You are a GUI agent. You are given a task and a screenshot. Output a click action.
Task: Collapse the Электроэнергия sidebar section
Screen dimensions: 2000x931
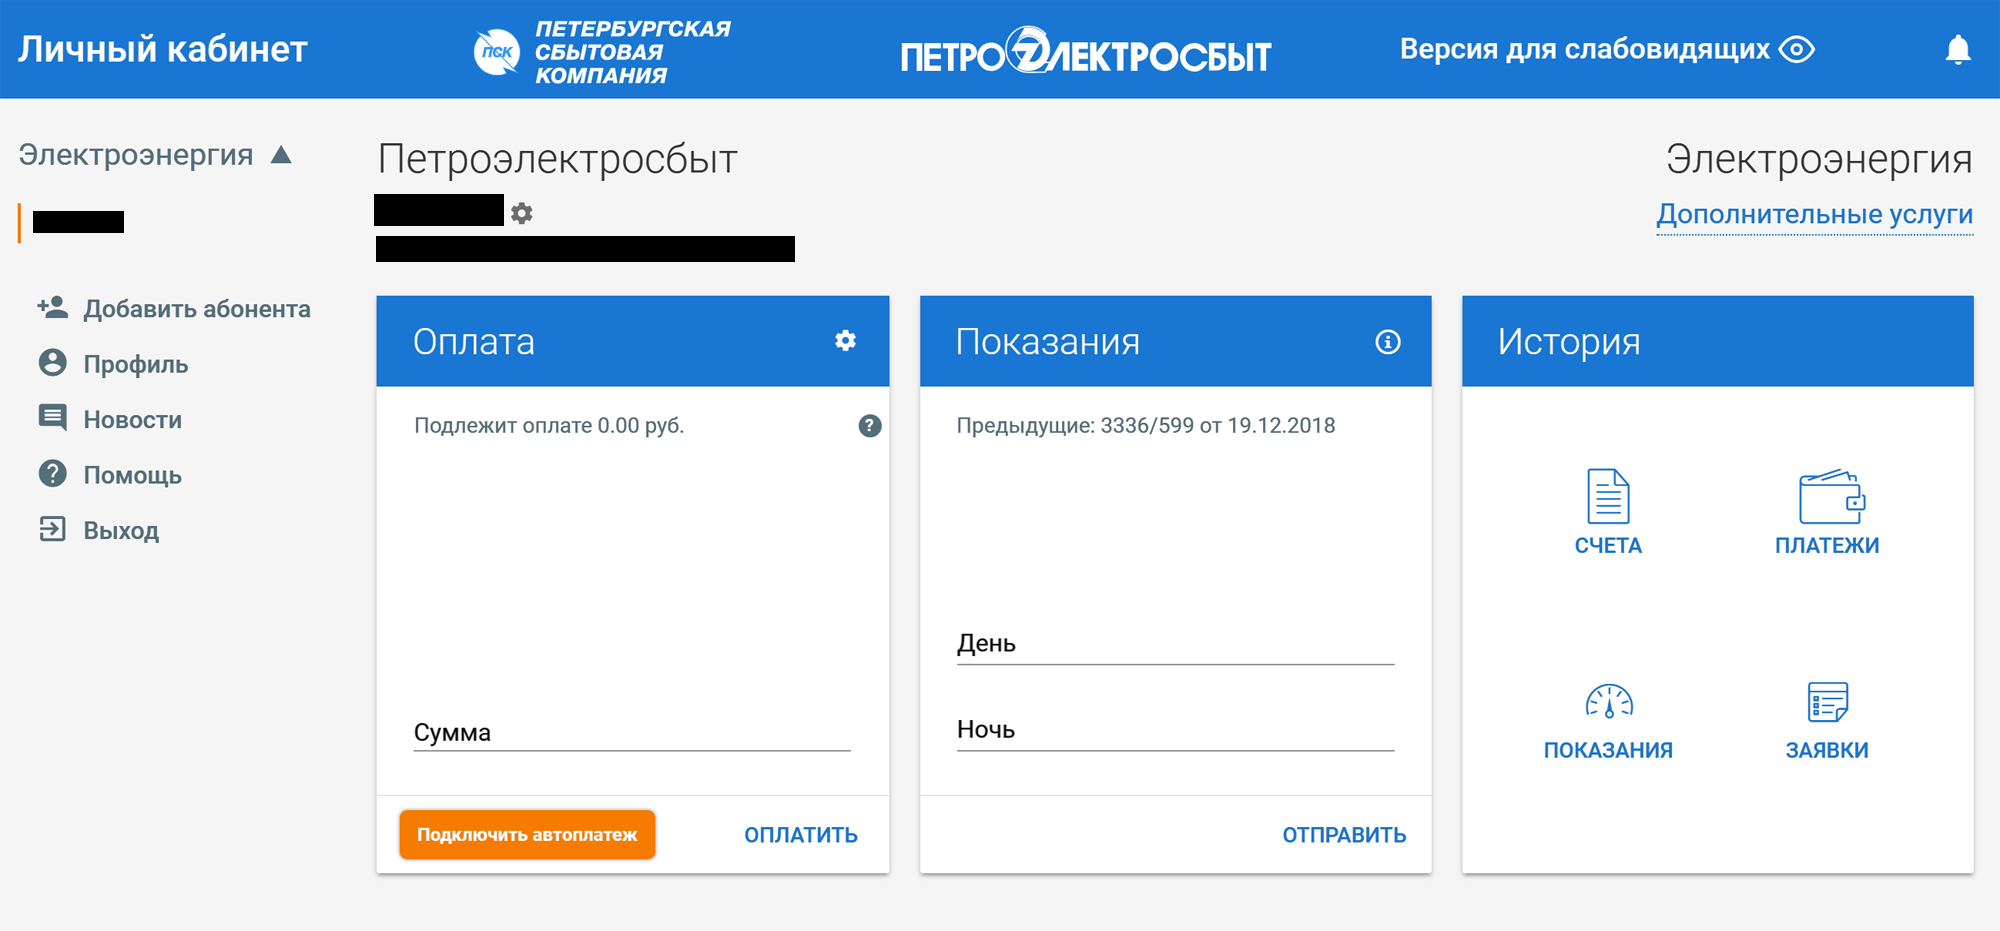[x=281, y=155]
